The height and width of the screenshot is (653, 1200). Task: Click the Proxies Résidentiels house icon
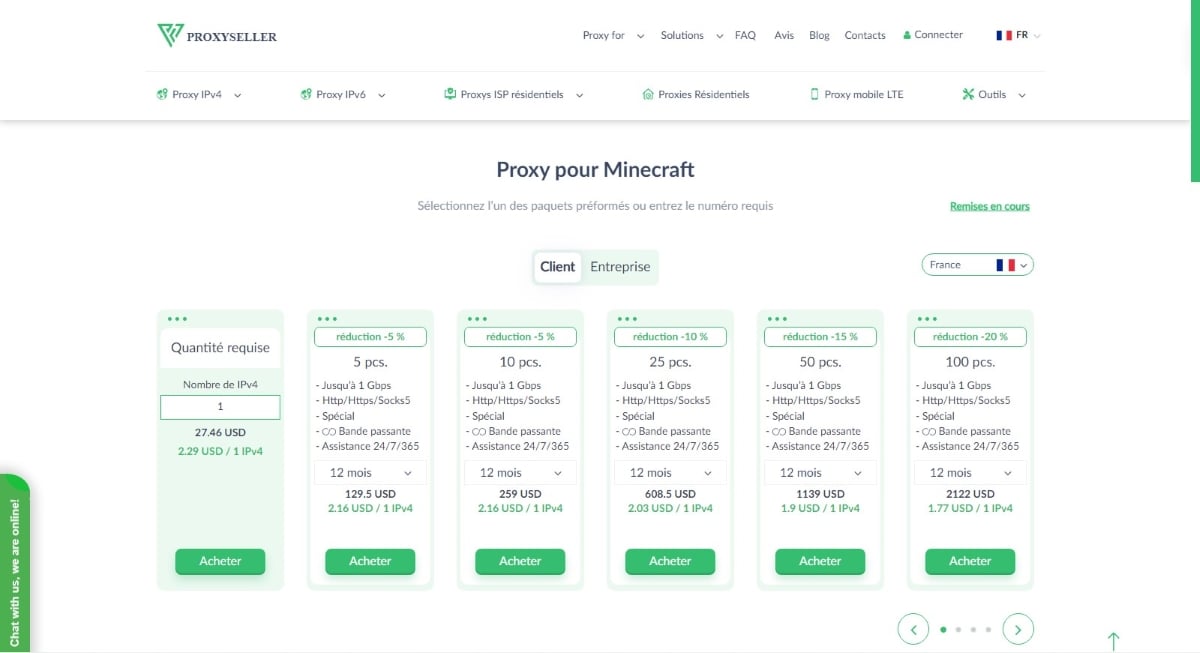click(x=648, y=95)
